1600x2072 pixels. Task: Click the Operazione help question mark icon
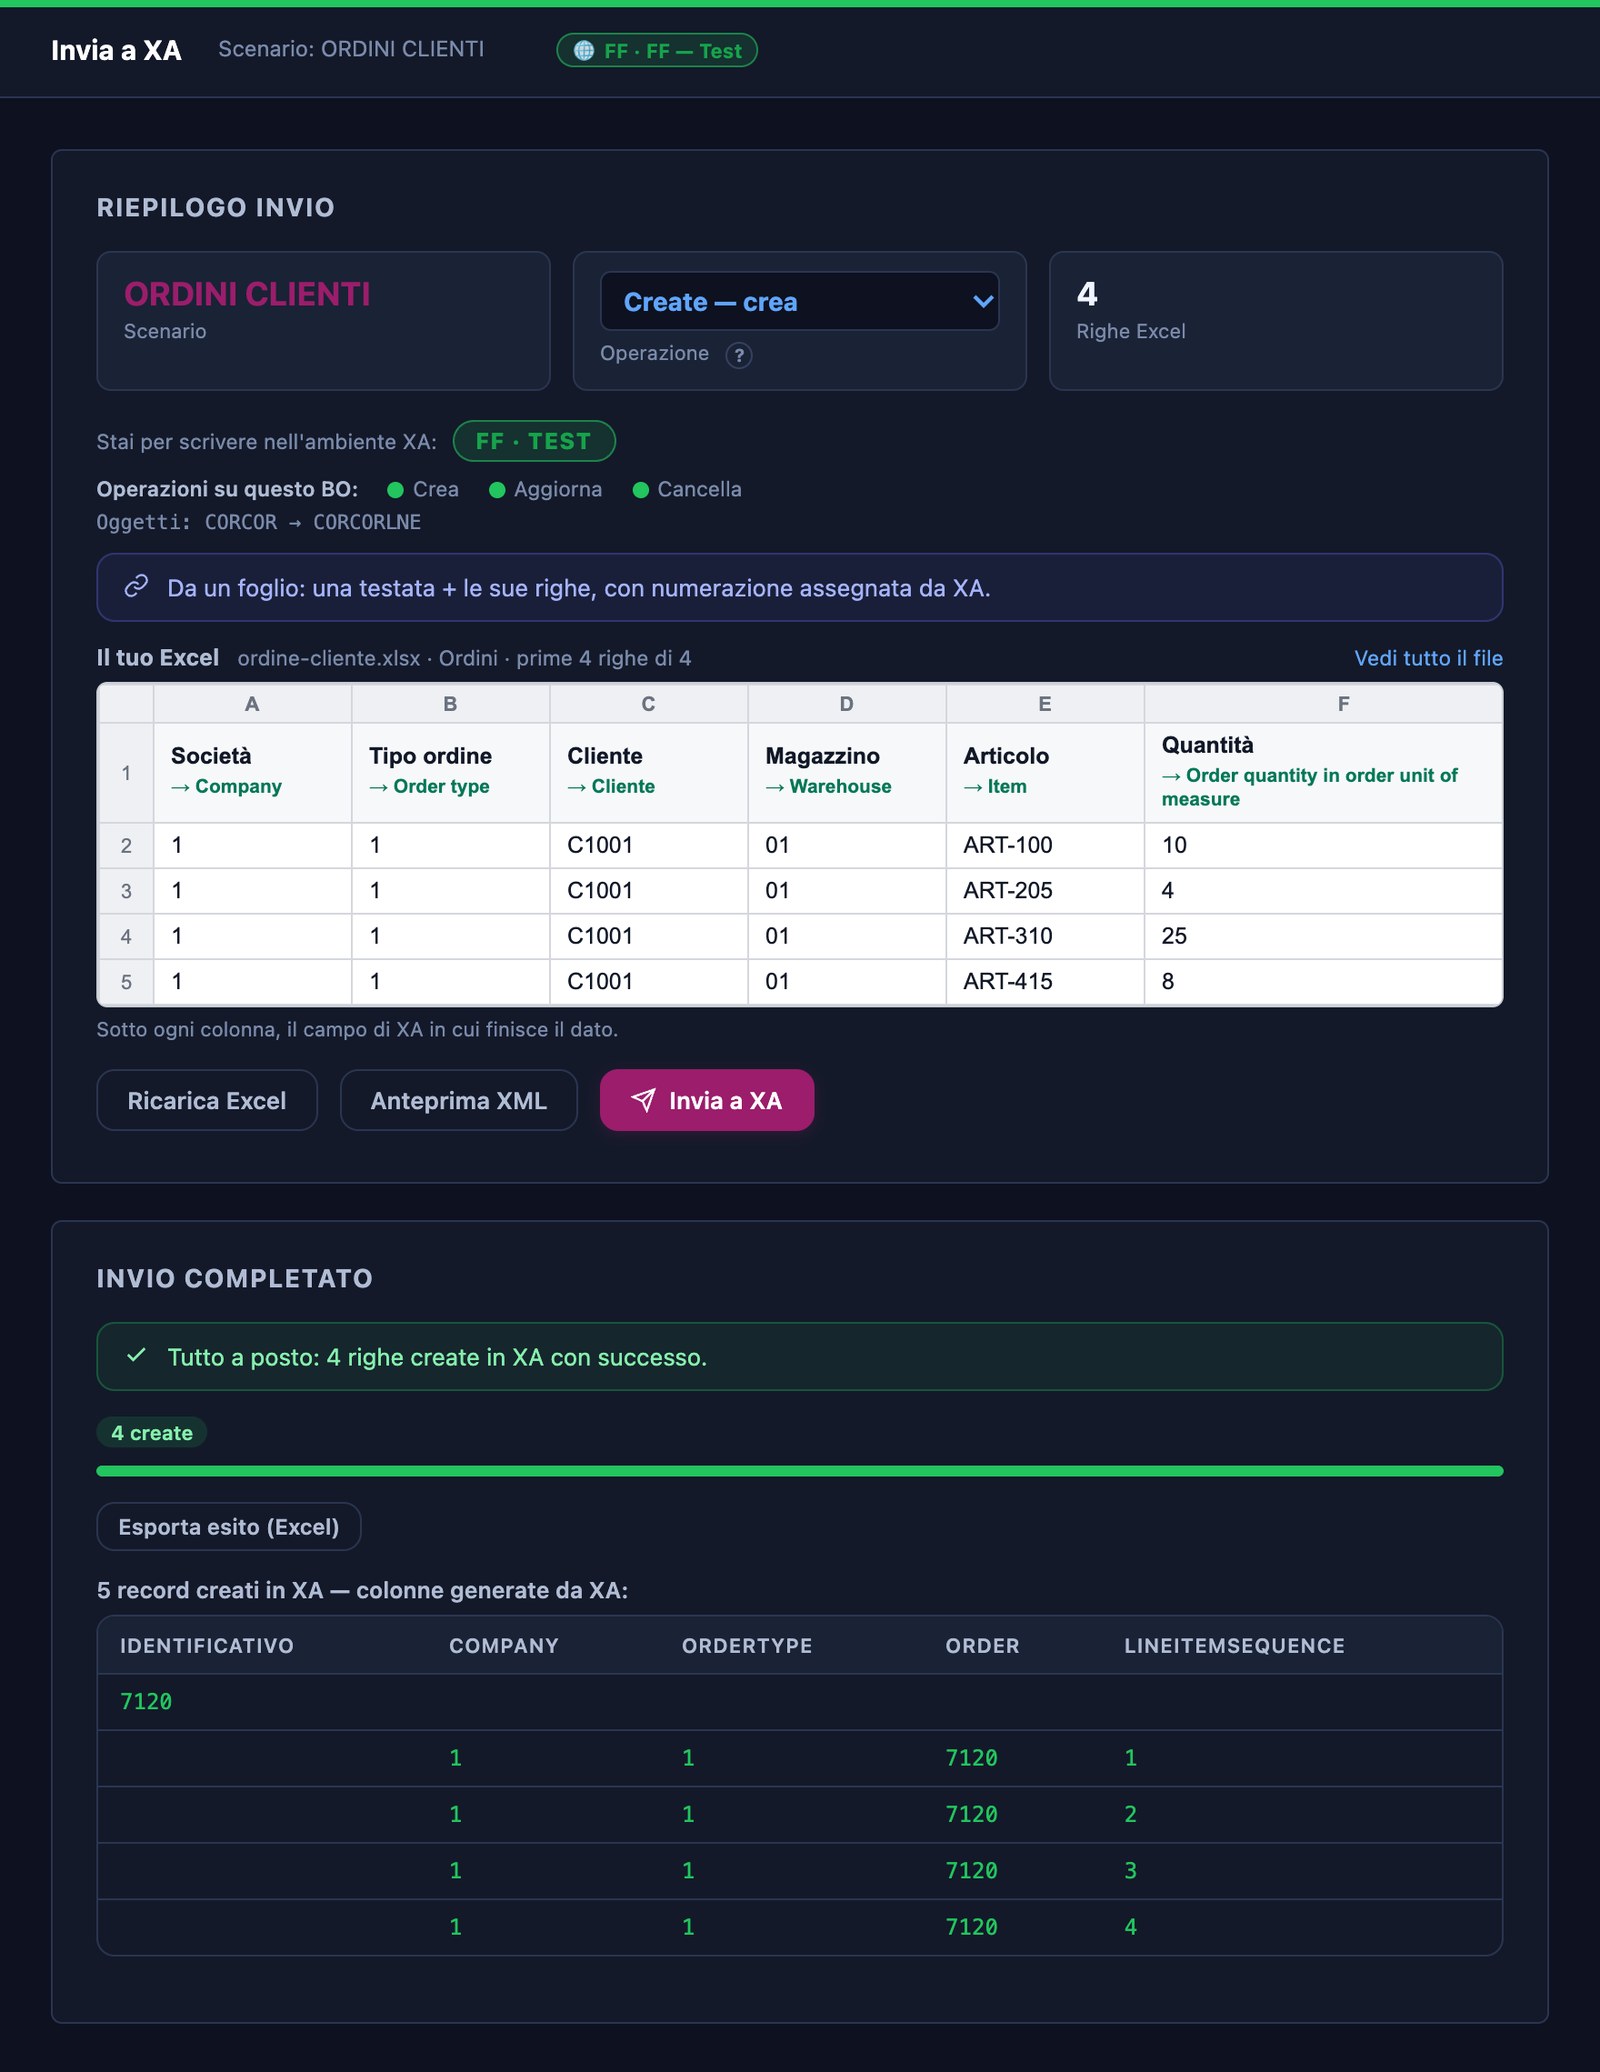click(x=739, y=355)
